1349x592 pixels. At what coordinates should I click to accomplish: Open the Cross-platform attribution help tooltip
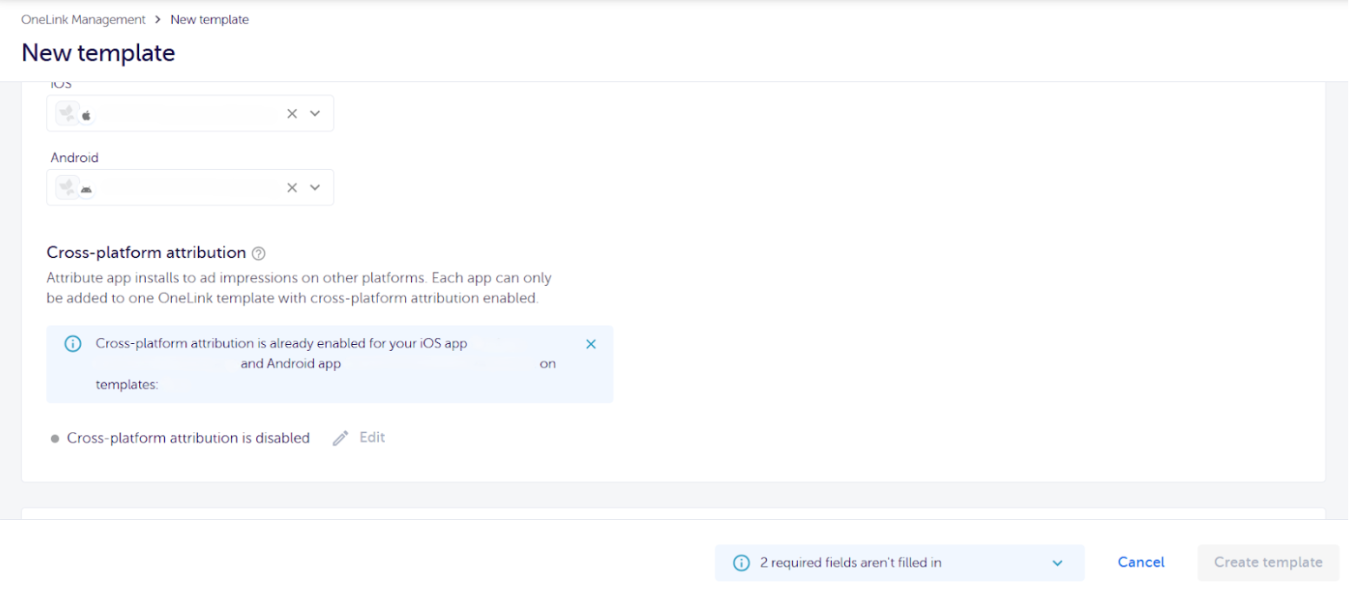coord(258,252)
